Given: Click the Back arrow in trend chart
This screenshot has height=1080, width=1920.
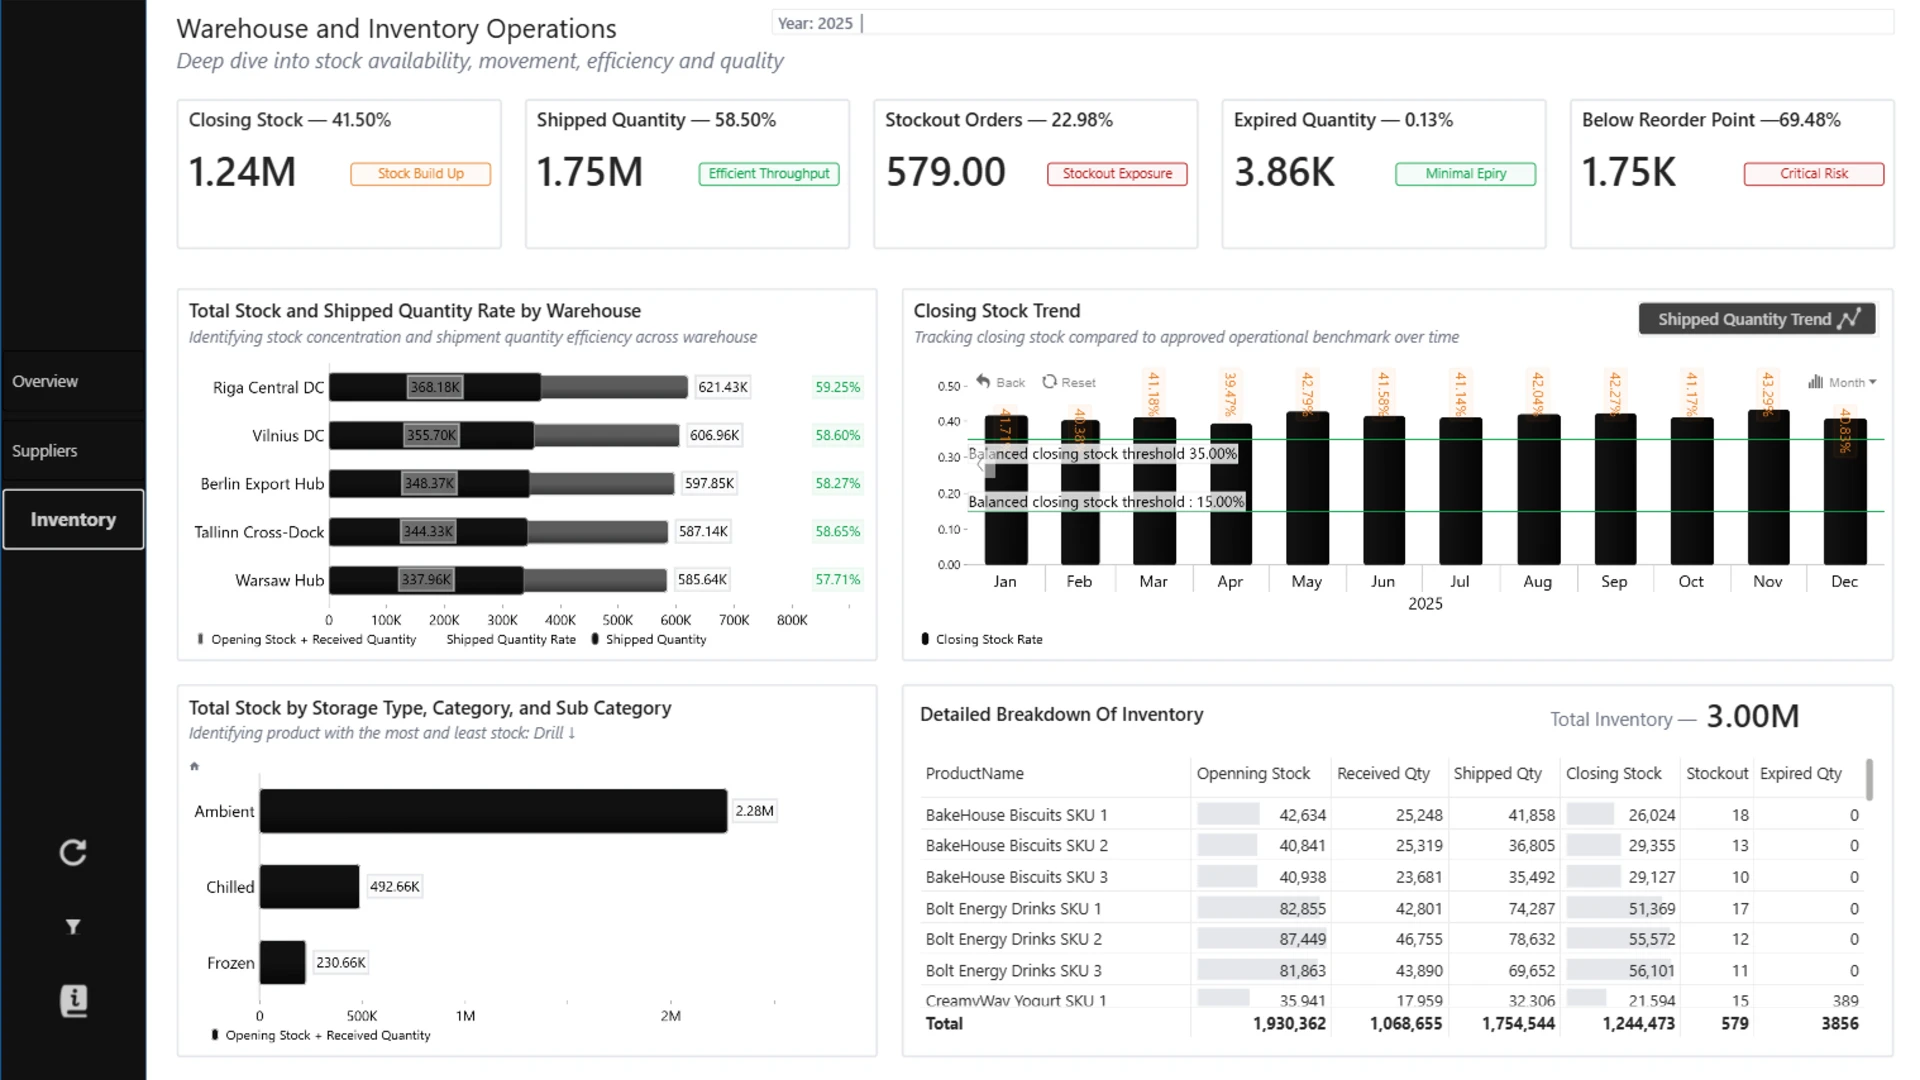Looking at the screenshot, I should (1001, 382).
